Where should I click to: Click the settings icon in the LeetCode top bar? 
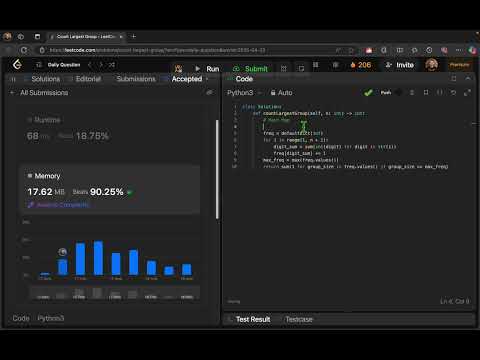point(335,65)
